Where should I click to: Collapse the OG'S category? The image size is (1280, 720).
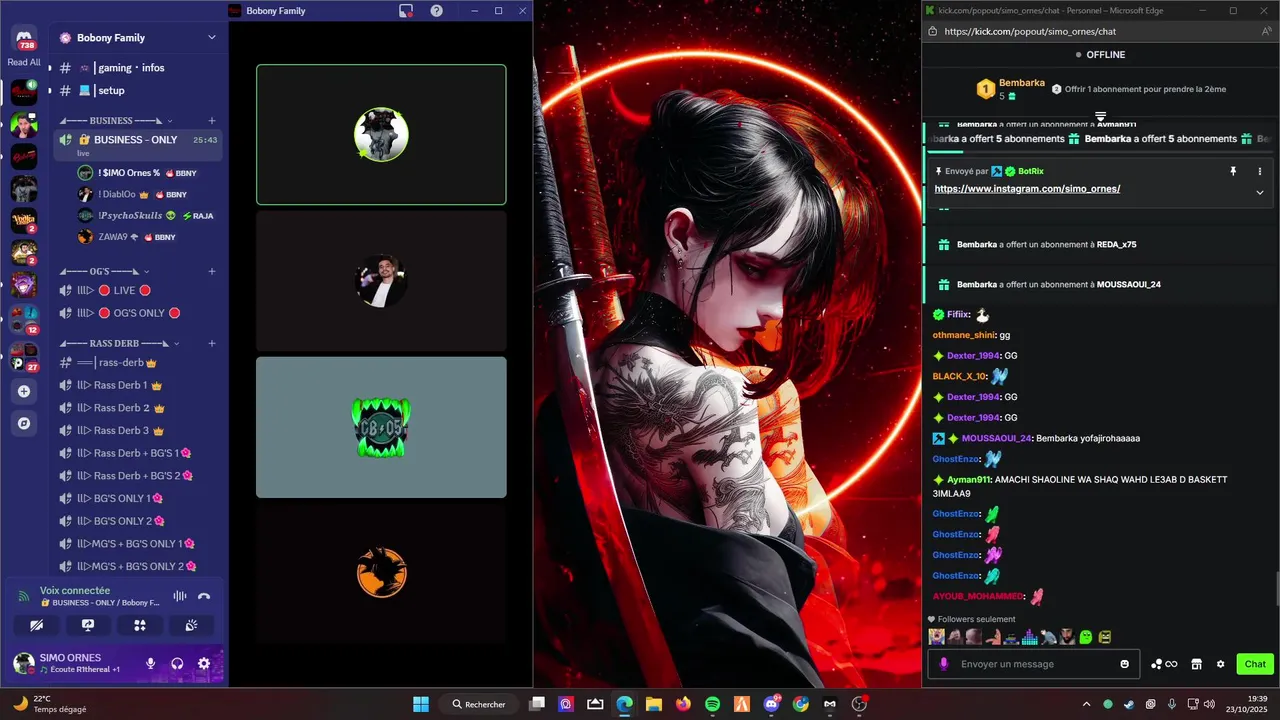point(105,271)
